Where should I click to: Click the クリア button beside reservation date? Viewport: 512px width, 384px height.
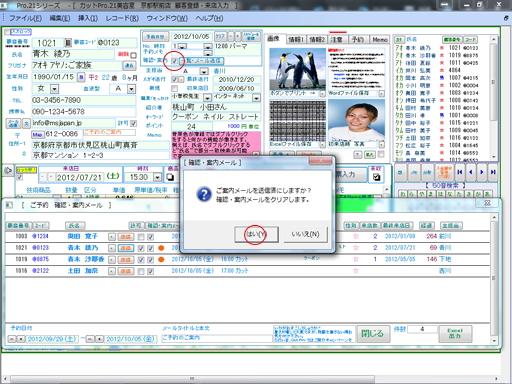pos(220,36)
